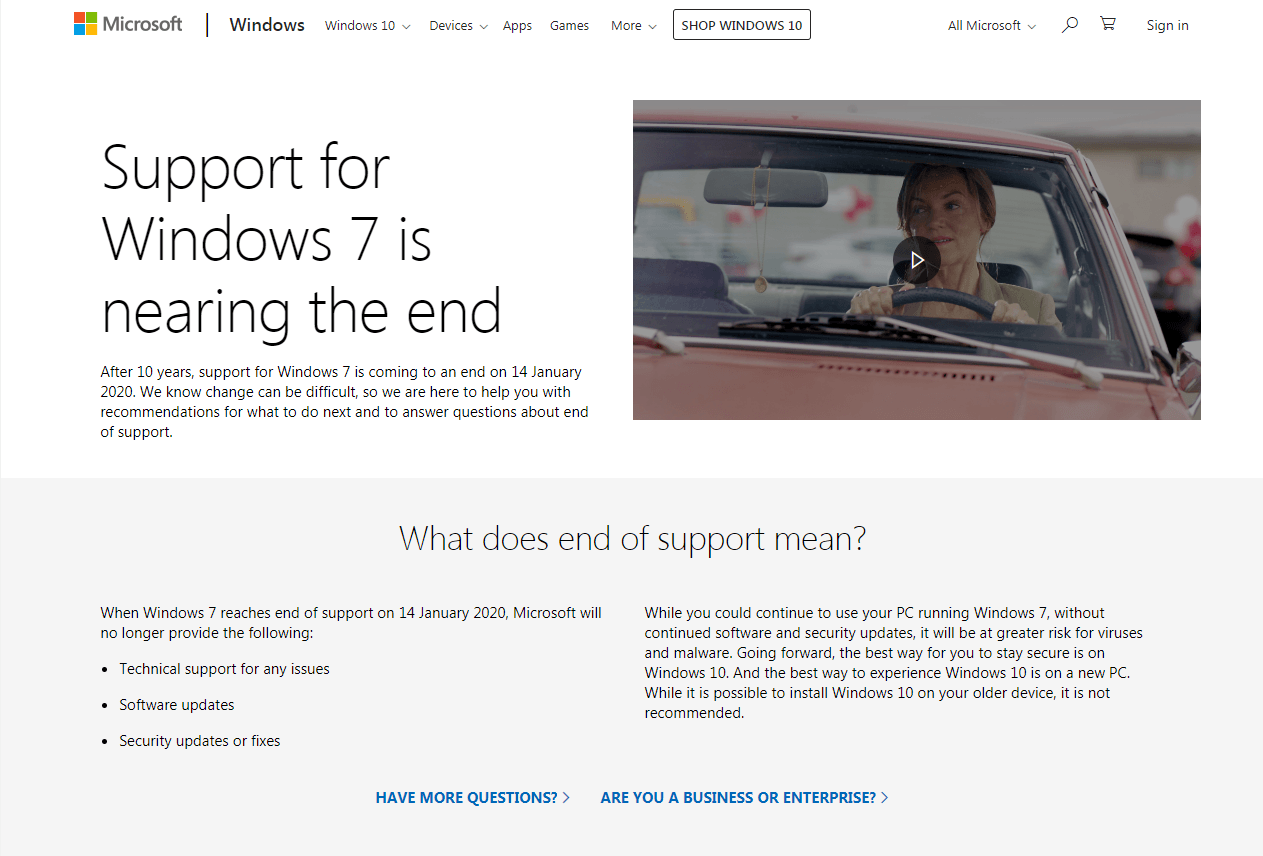
Task: Open Have More Questions link
Action: coord(467,798)
